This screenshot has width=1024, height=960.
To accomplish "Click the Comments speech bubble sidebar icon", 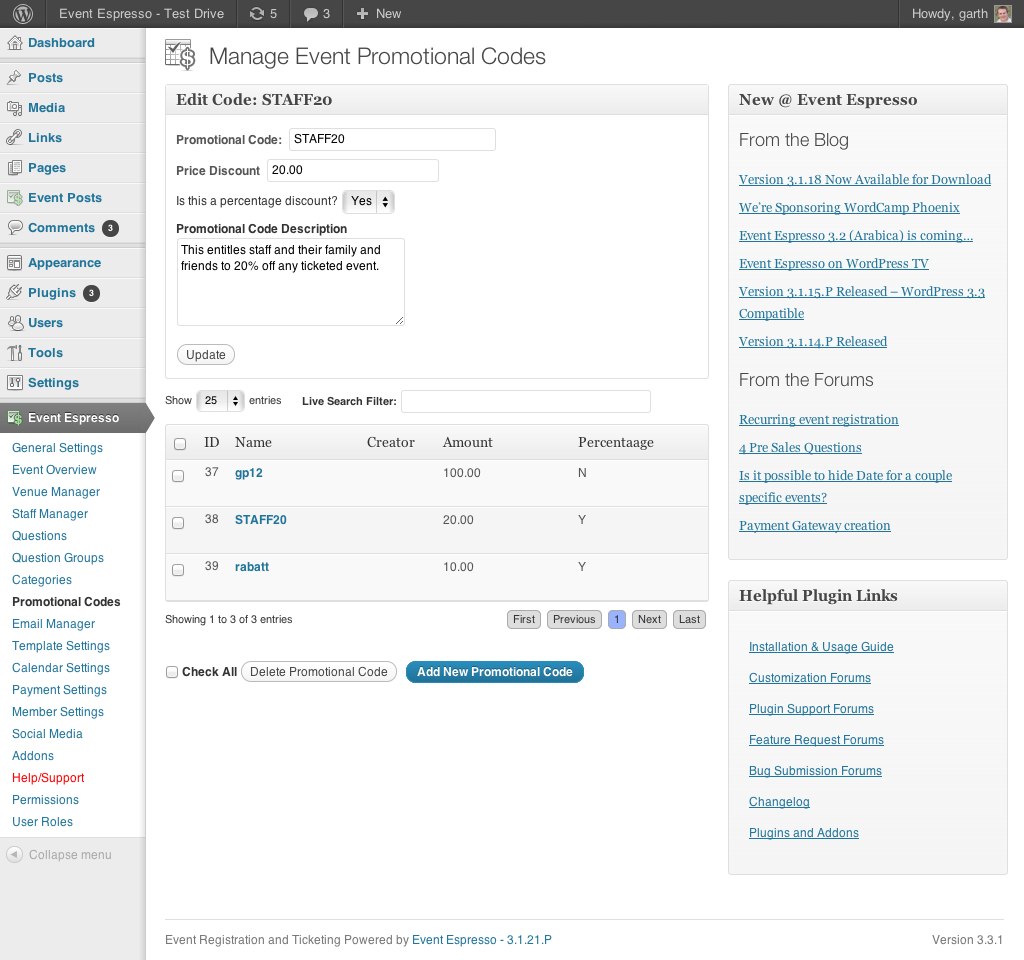I will [14, 228].
